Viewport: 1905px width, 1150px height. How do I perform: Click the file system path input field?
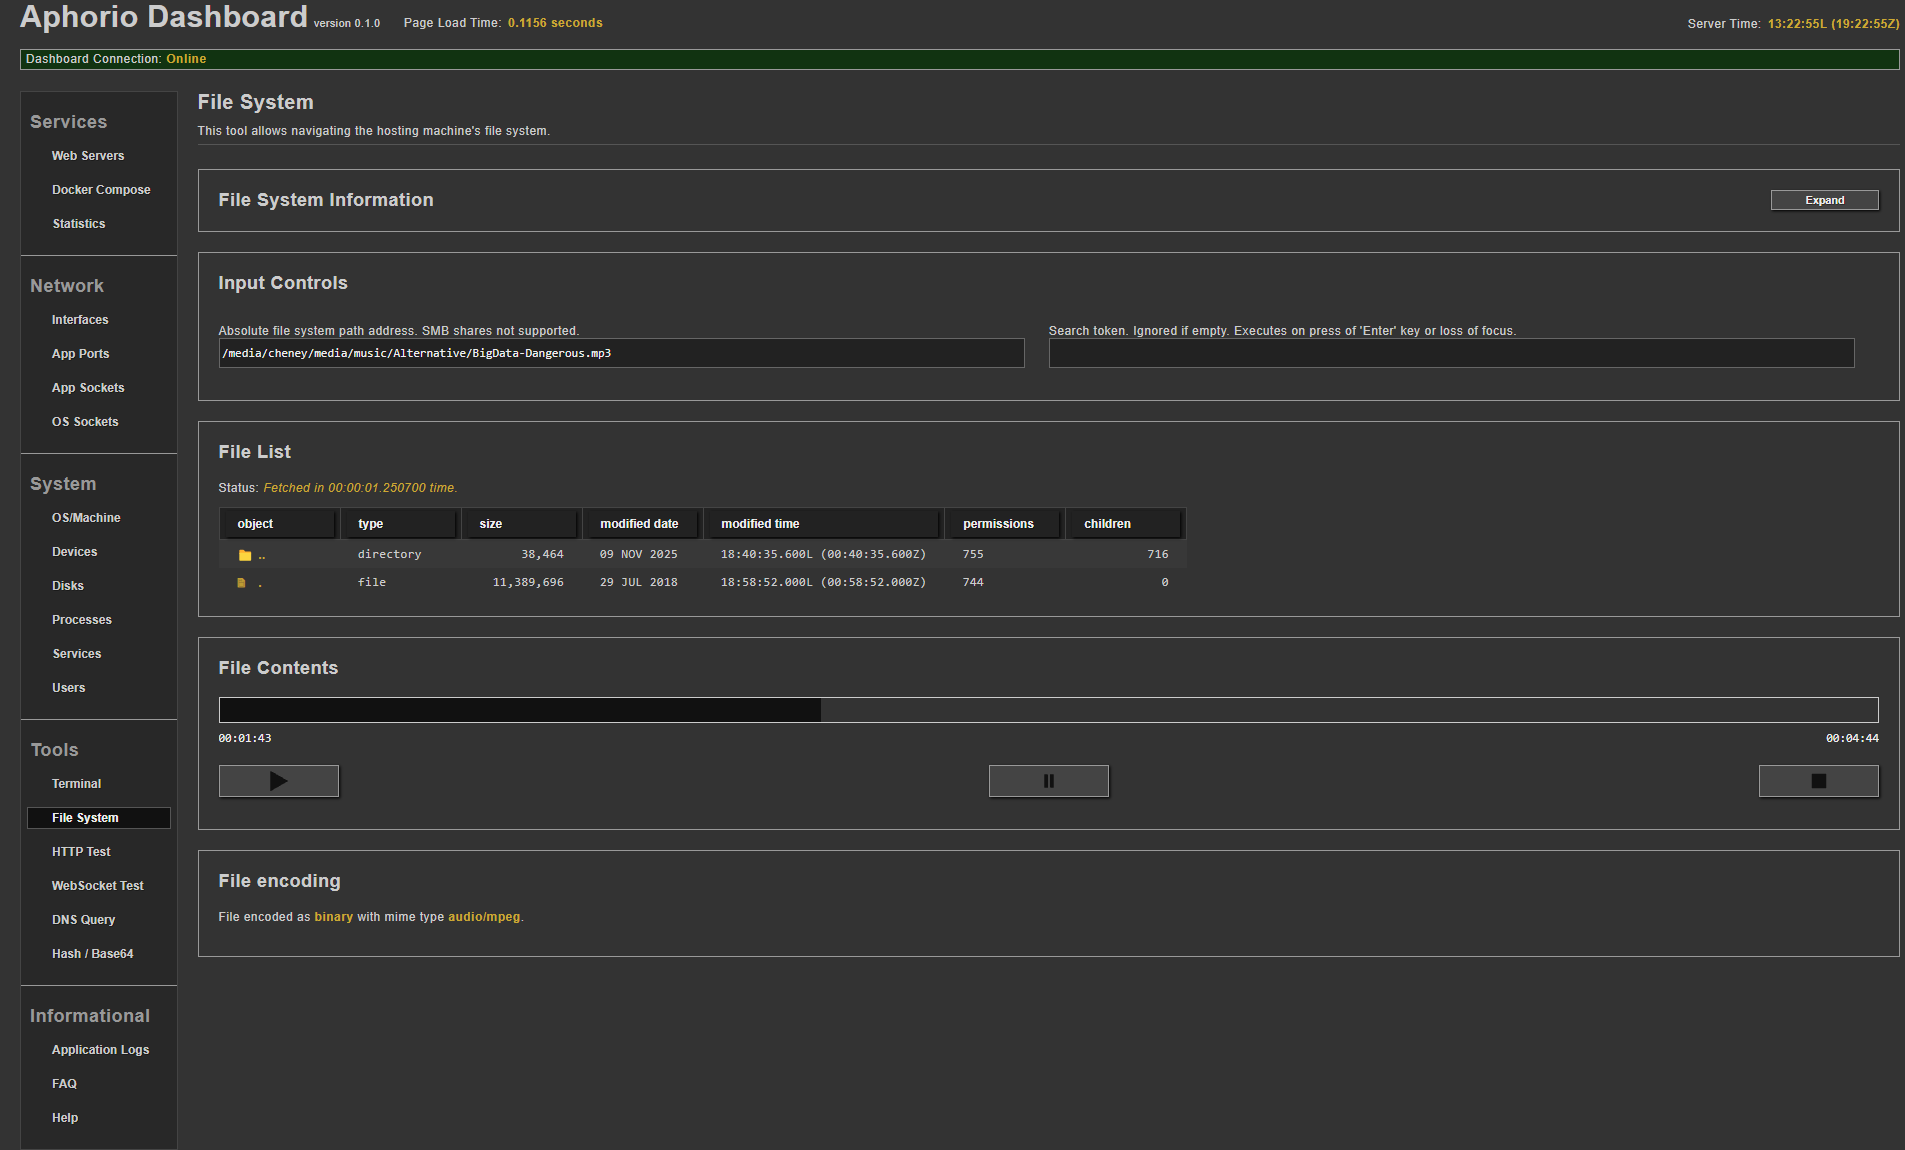pos(621,353)
